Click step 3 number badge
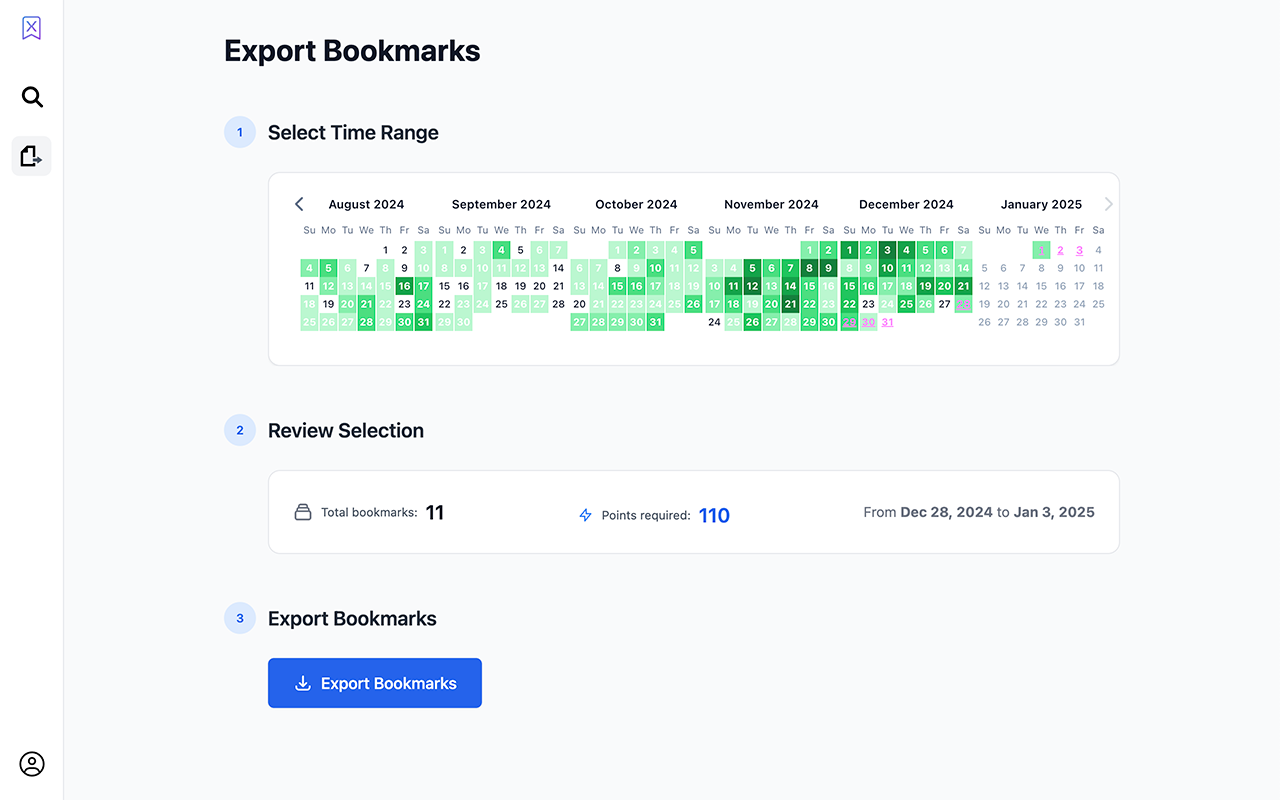 tap(240, 618)
